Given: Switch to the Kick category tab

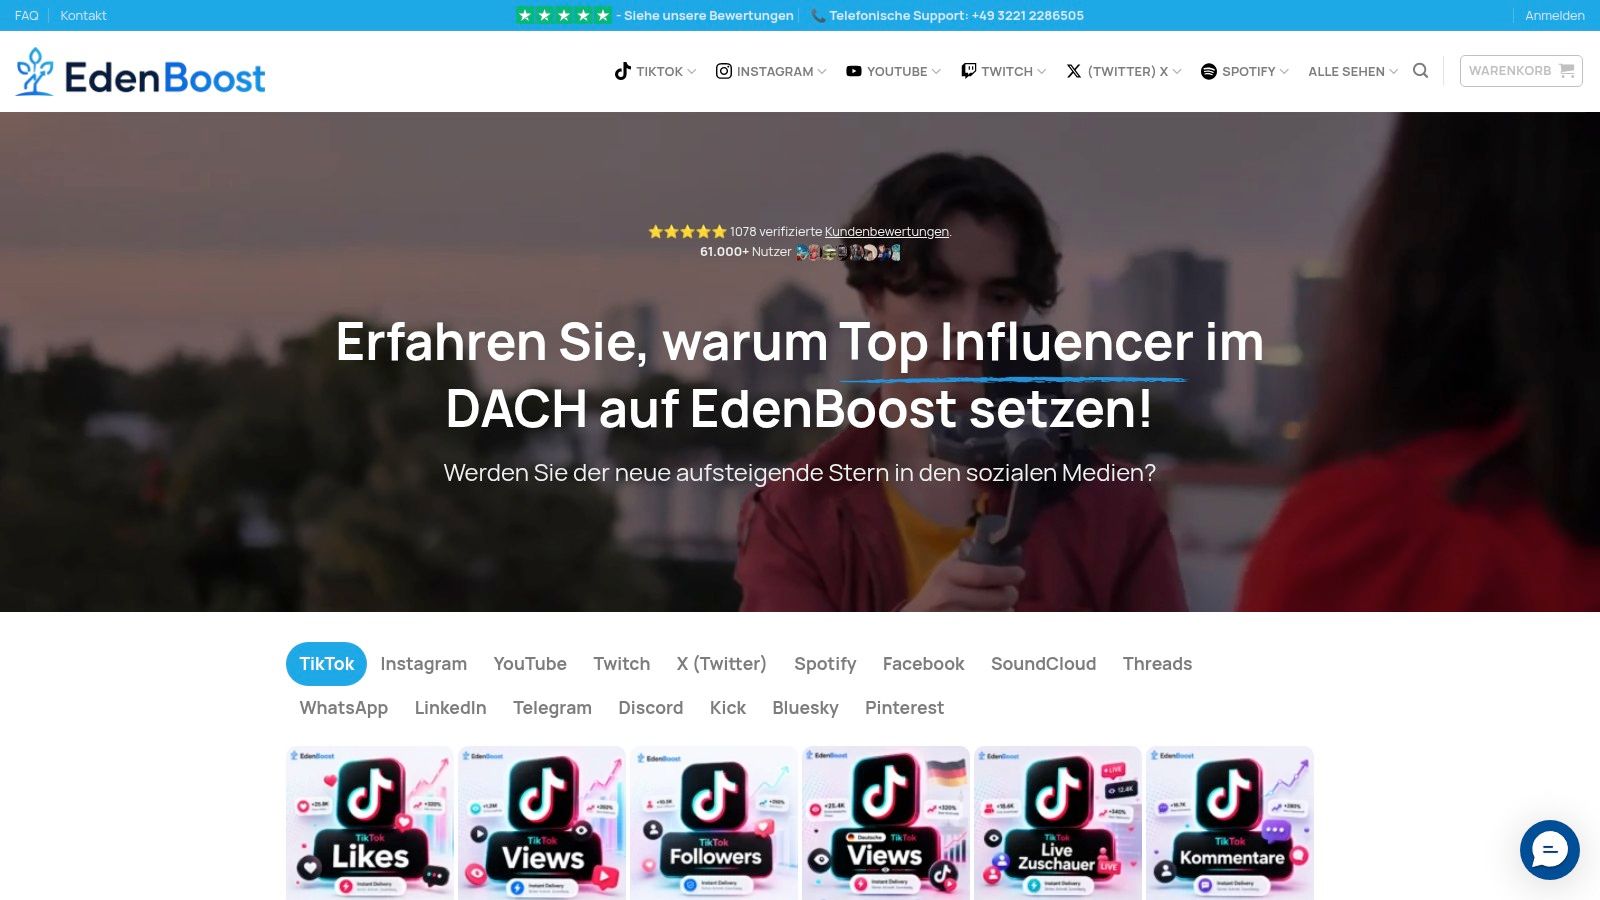Looking at the screenshot, I should [727, 708].
